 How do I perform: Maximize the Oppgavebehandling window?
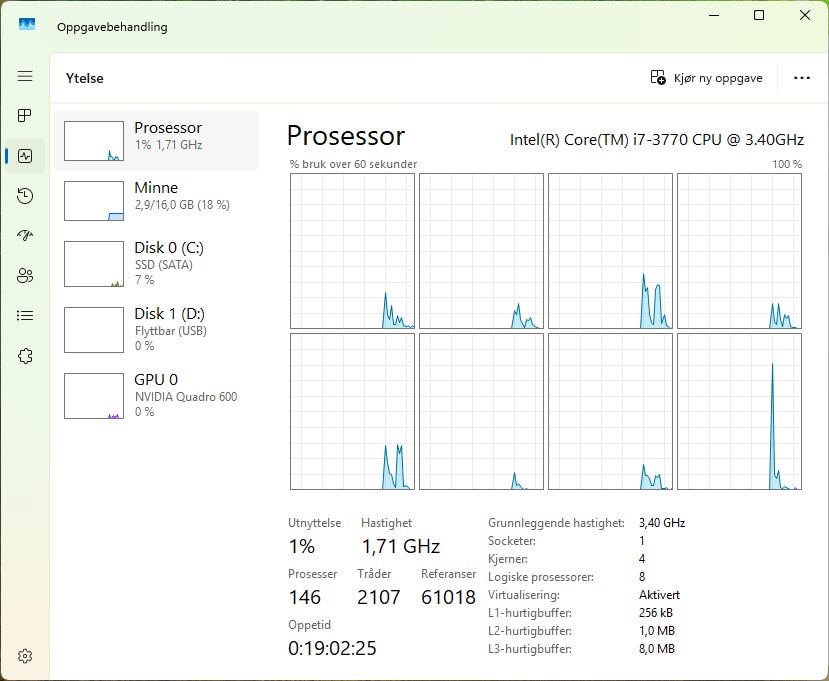point(759,15)
